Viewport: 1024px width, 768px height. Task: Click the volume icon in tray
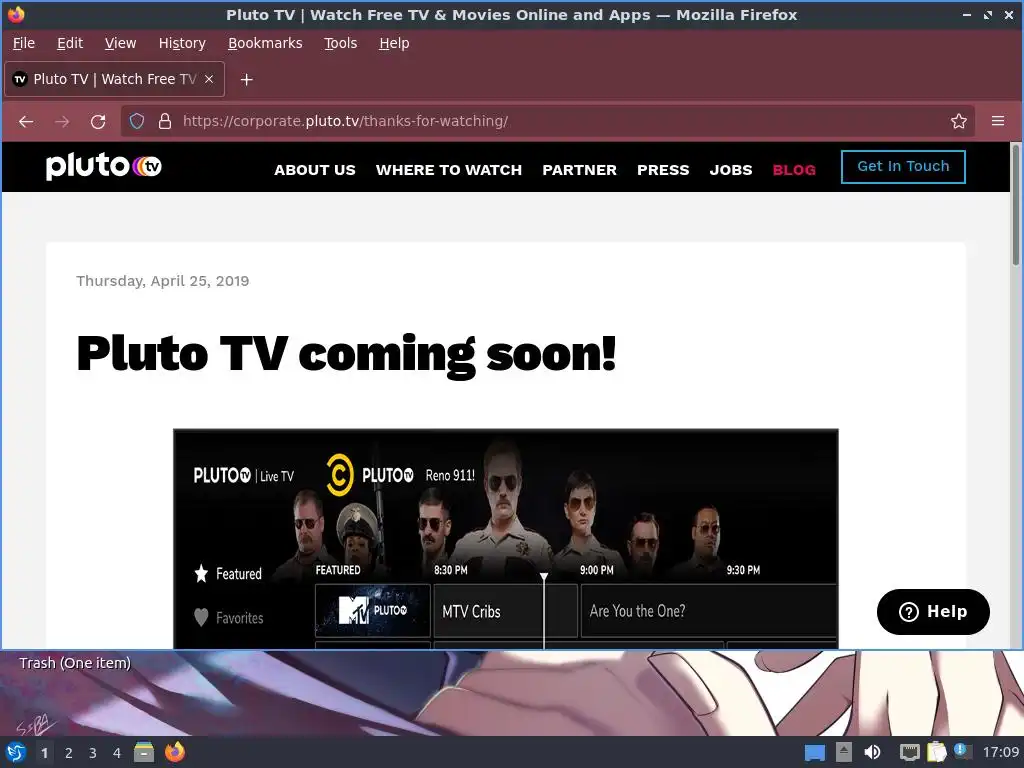coord(872,752)
